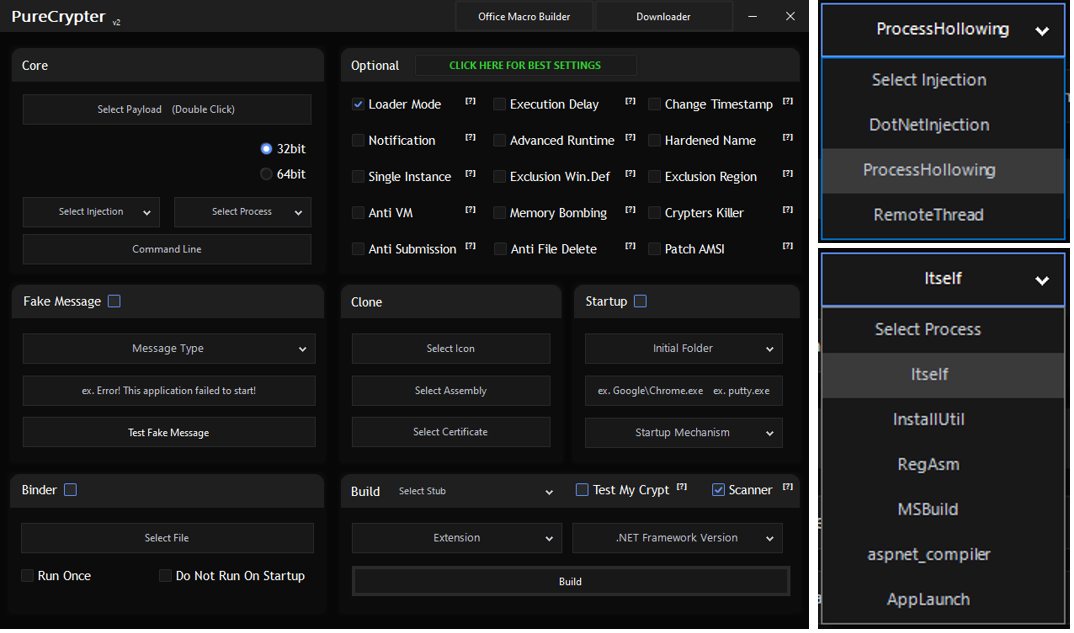Select the 64bit radio button
The image size is (1074, 633).
[266, 174]
